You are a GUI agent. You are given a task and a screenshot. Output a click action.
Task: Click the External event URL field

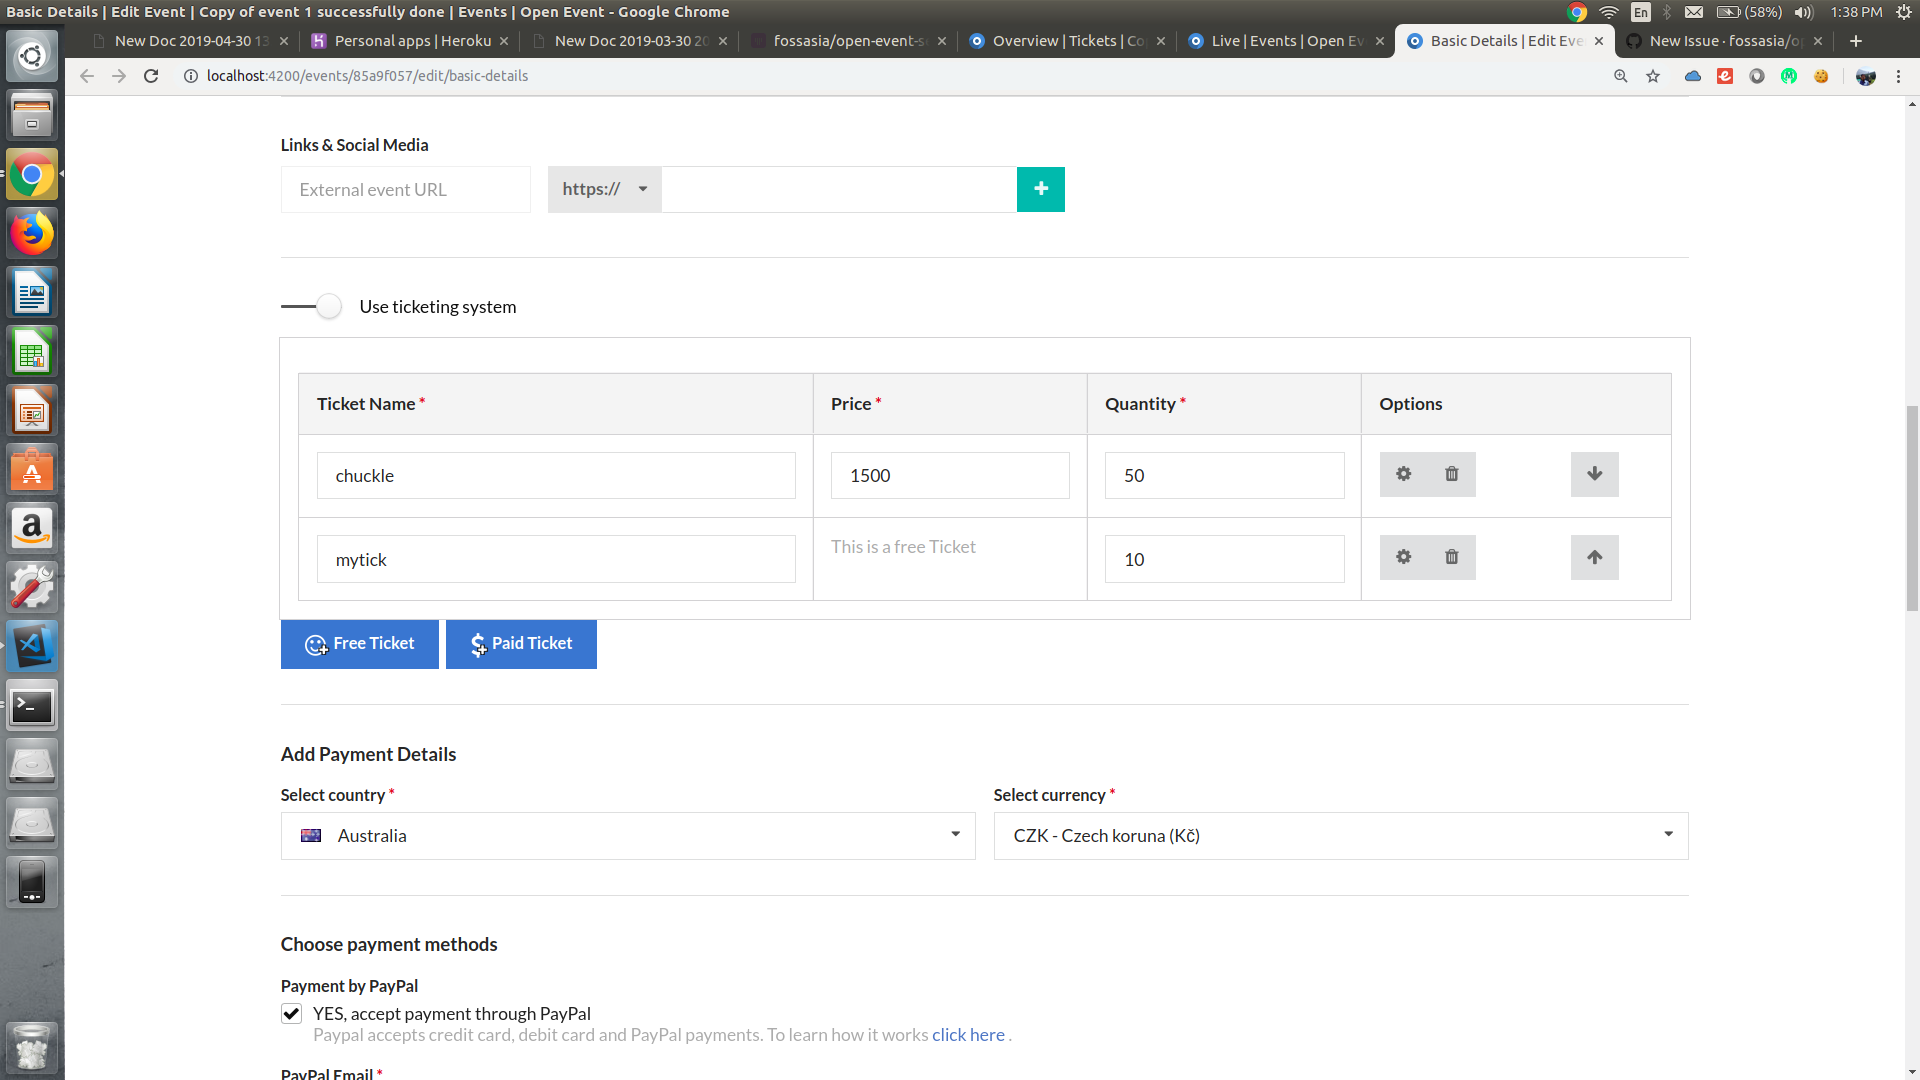pos(405,189)
